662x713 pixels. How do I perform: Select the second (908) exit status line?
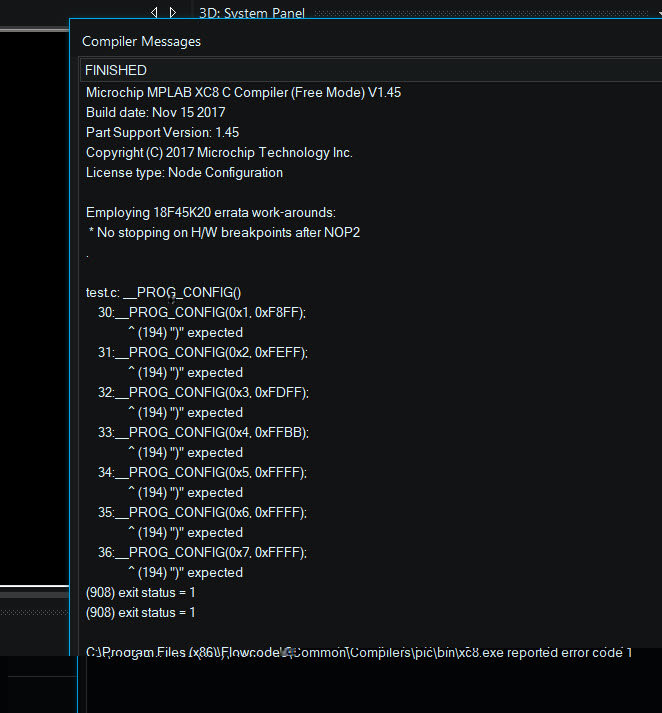coord(140,613)
